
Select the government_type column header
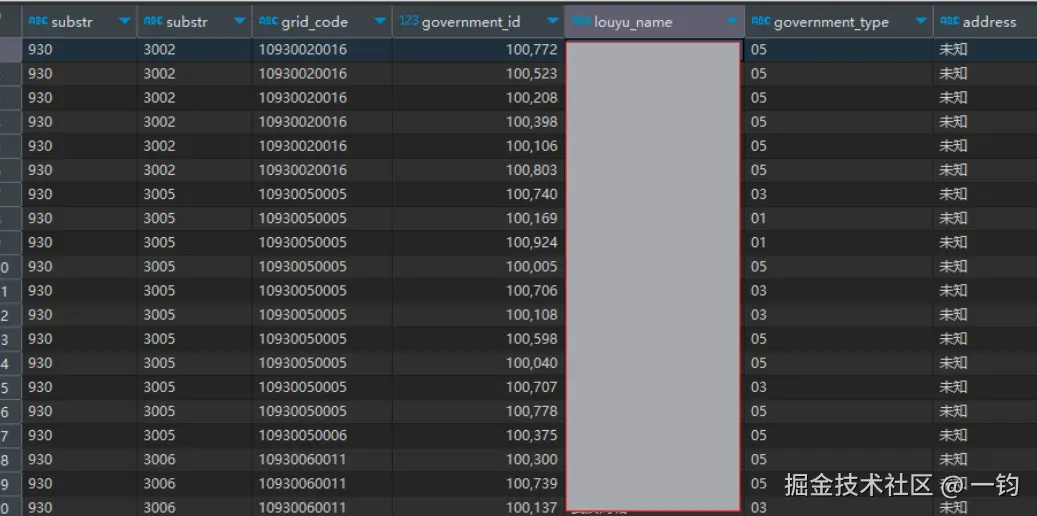pyautogui.click(x=839, y=21)
